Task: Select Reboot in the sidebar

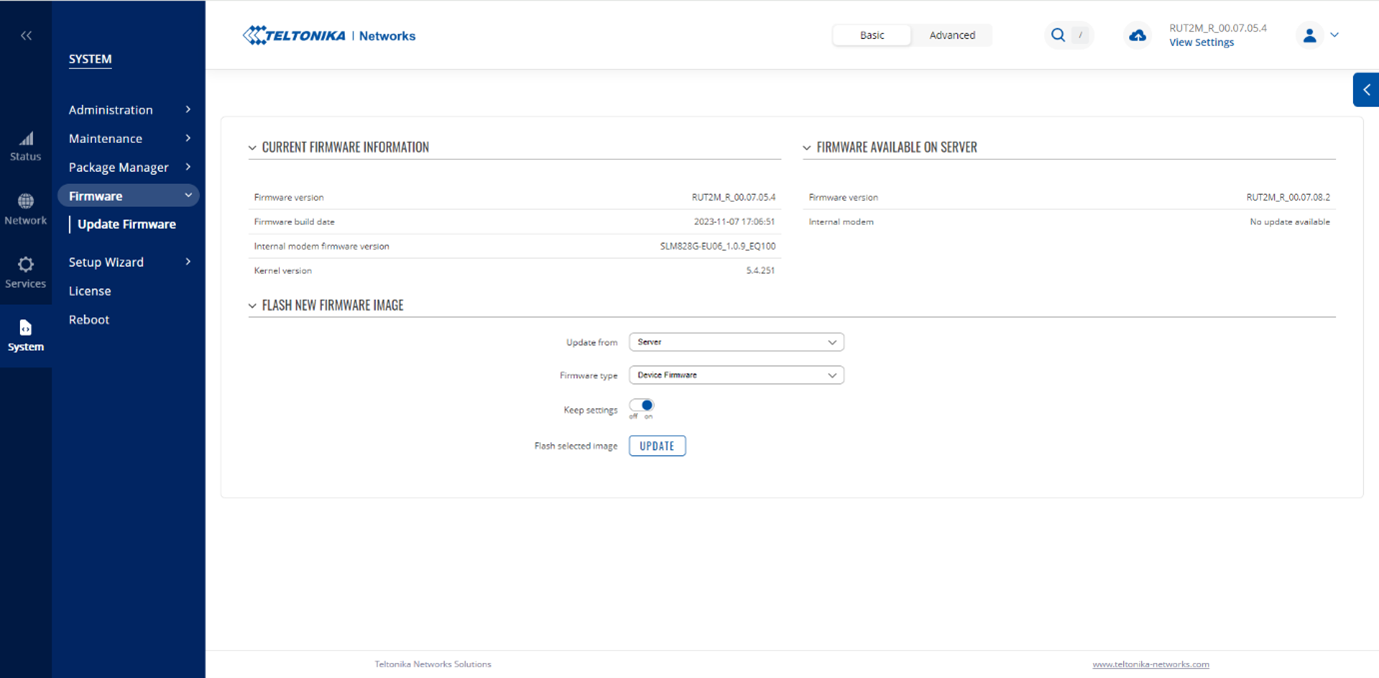Action: [89, 320]
